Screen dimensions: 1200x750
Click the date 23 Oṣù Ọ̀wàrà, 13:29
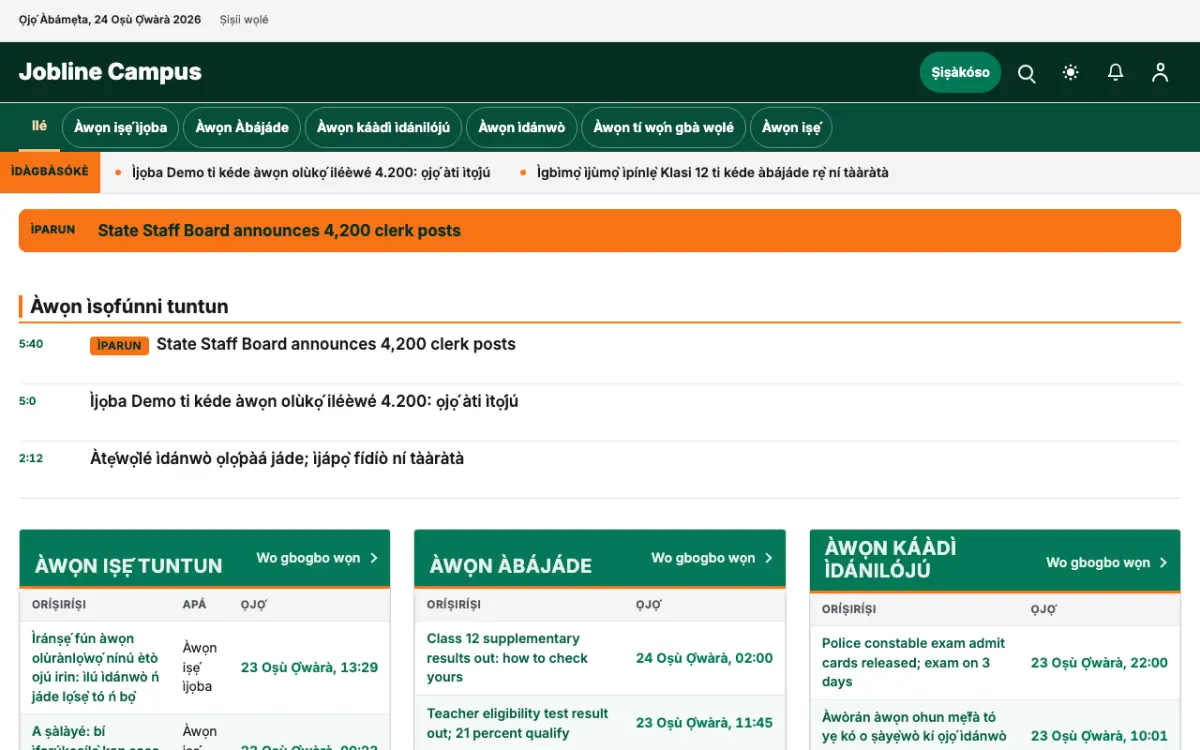(x=309, y=667)
